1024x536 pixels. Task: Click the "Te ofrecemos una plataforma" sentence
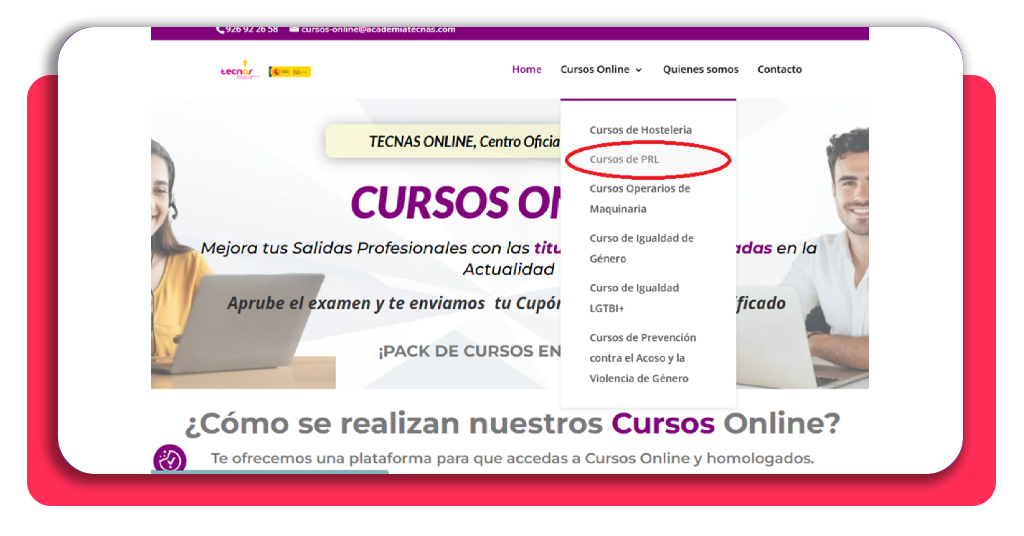[x=513, y=458]
